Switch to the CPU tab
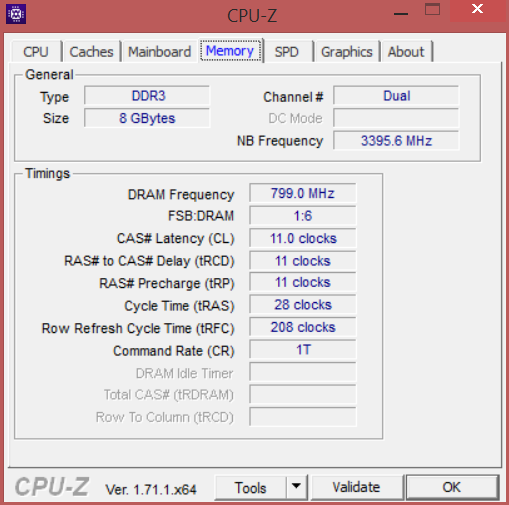 (36, 52)
